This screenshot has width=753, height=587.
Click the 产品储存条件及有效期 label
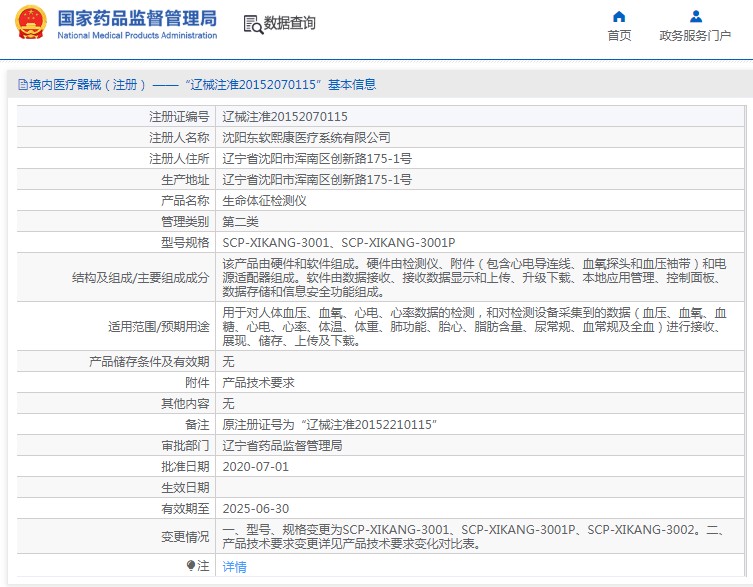(x=149, y=362)
